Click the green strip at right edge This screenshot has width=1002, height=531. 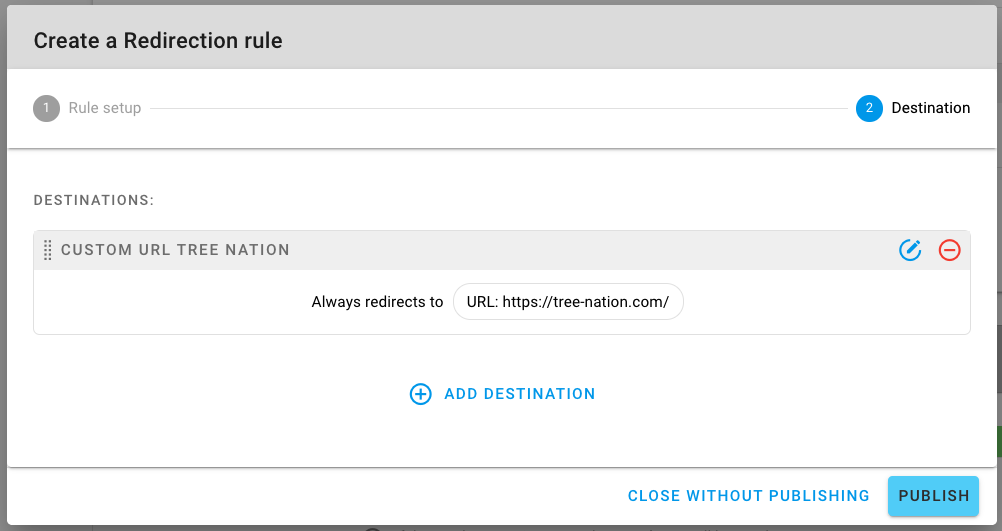tap(999, 442)
